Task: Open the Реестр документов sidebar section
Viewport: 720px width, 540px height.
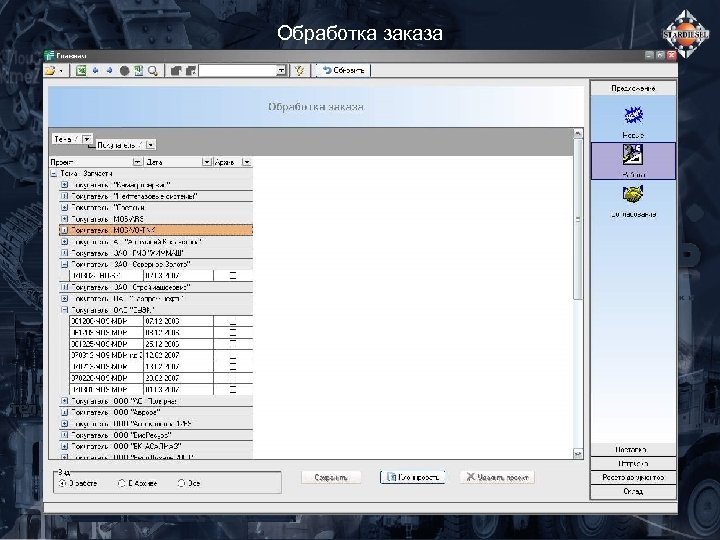Action: click(633, 478)
